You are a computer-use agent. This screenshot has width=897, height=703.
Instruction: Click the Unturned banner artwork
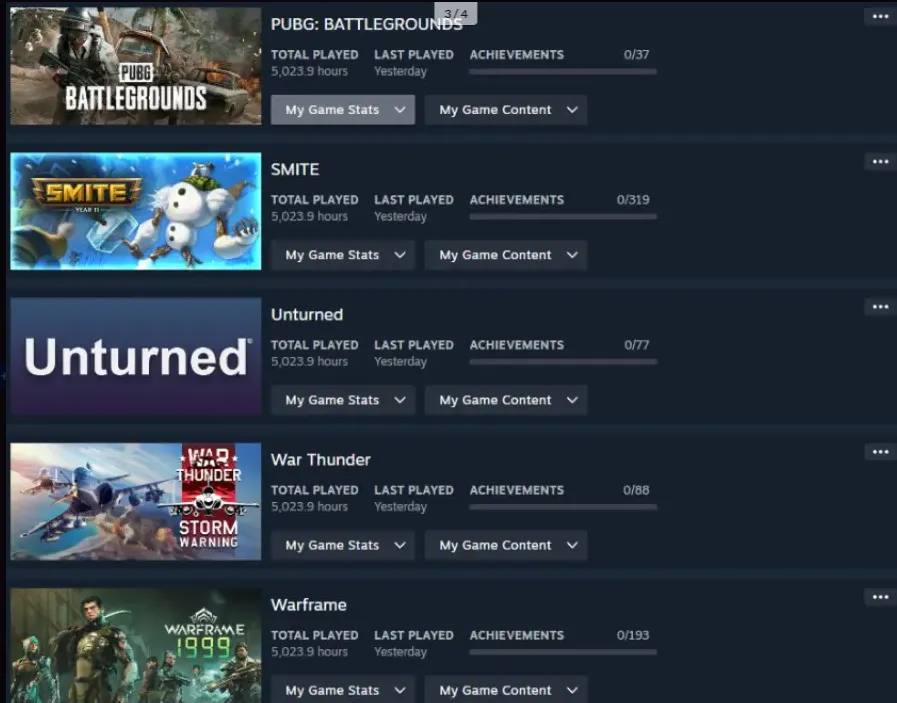(x=135, y=354)
